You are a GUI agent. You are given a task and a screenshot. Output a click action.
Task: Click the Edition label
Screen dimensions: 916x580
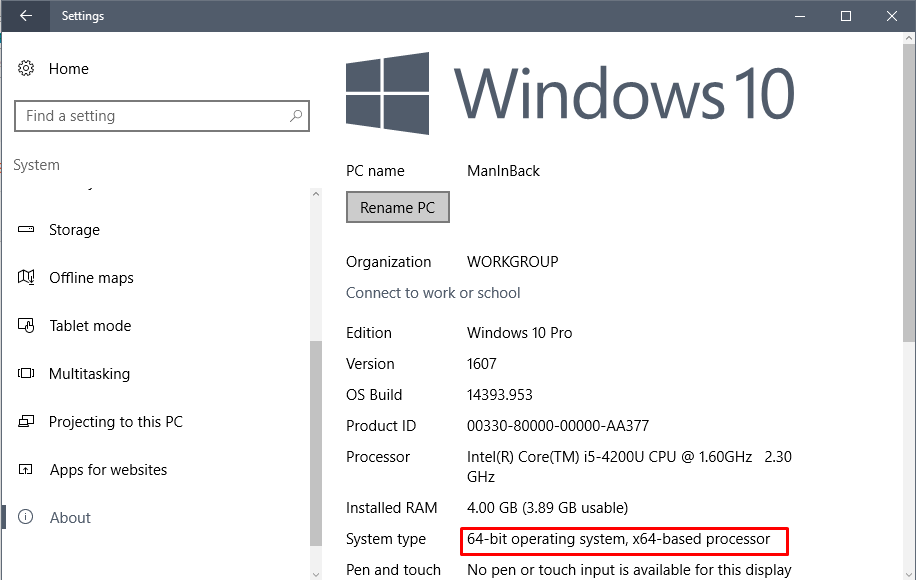pos(369,332)
